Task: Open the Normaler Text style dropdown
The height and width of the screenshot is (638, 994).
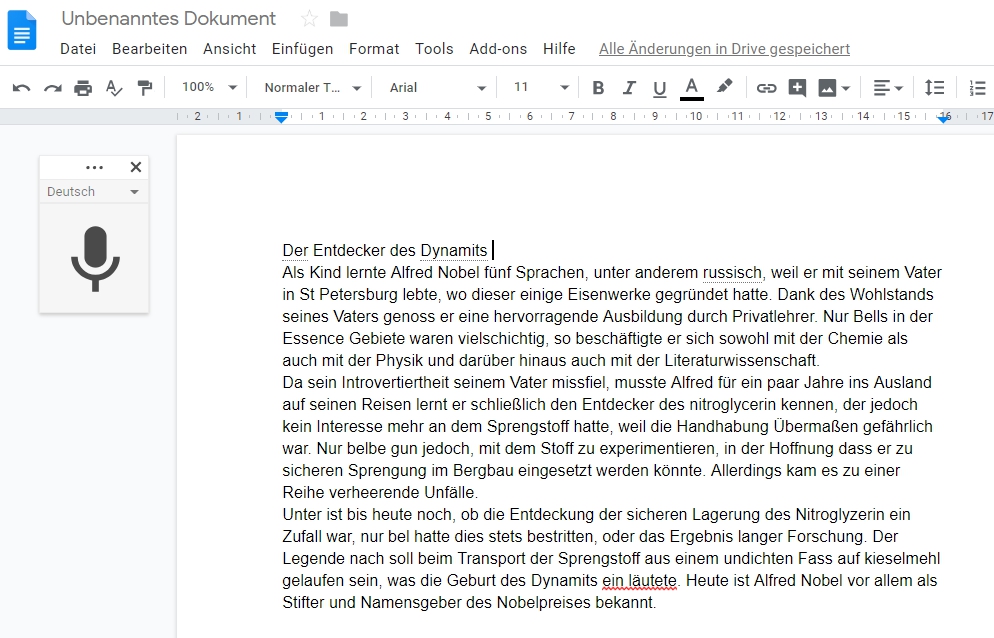Action: coord(313,88)
